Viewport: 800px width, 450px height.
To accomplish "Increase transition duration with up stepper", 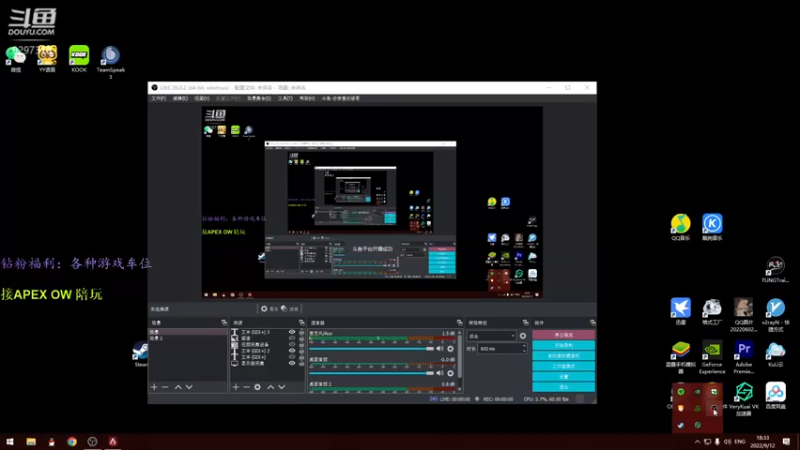I will (524, 346).
